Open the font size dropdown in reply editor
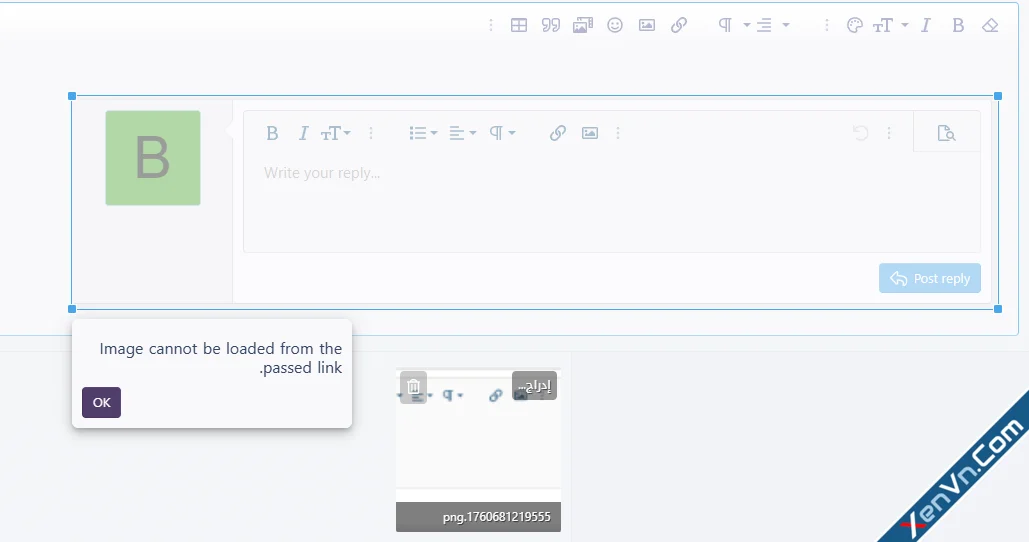The height and width of the screenshot is (542, 1029). point(335,133)
